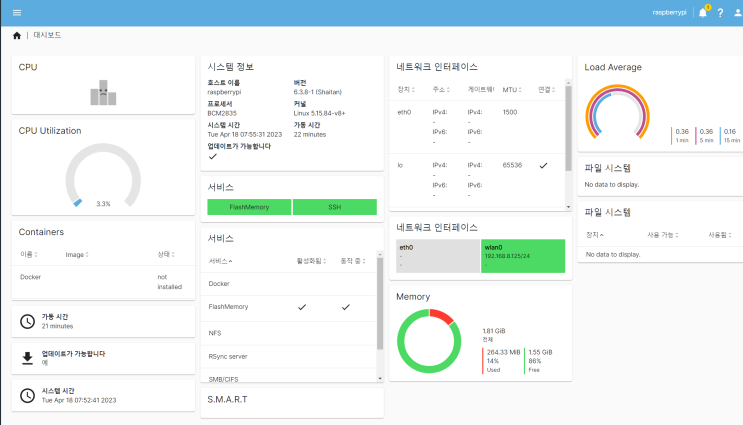Click the CPU utilization gauge
Image resolution: width=743 pixels, height=425 pixels.
tap(103, 176)
